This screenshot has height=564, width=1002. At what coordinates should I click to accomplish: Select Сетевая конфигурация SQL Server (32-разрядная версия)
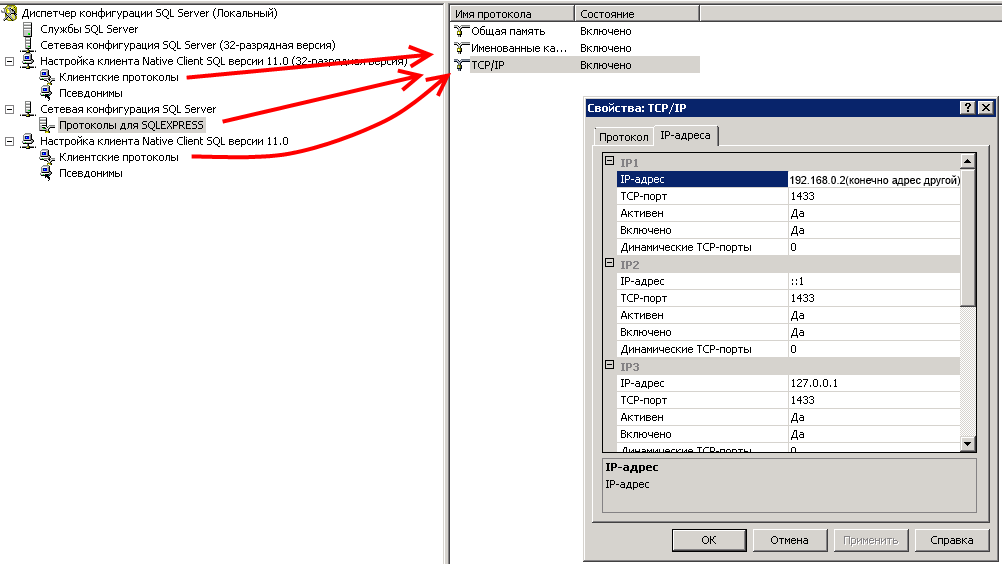[188, 45]
